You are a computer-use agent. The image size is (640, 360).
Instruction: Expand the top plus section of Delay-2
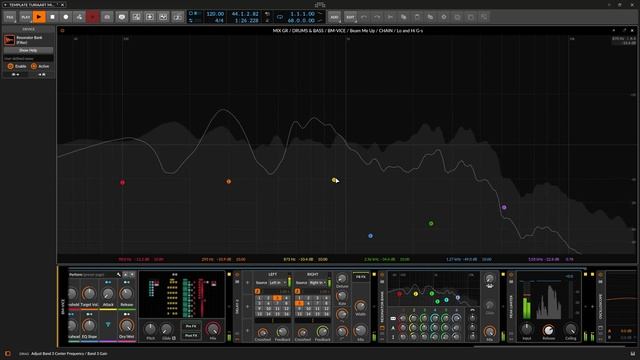pos(247,282)
